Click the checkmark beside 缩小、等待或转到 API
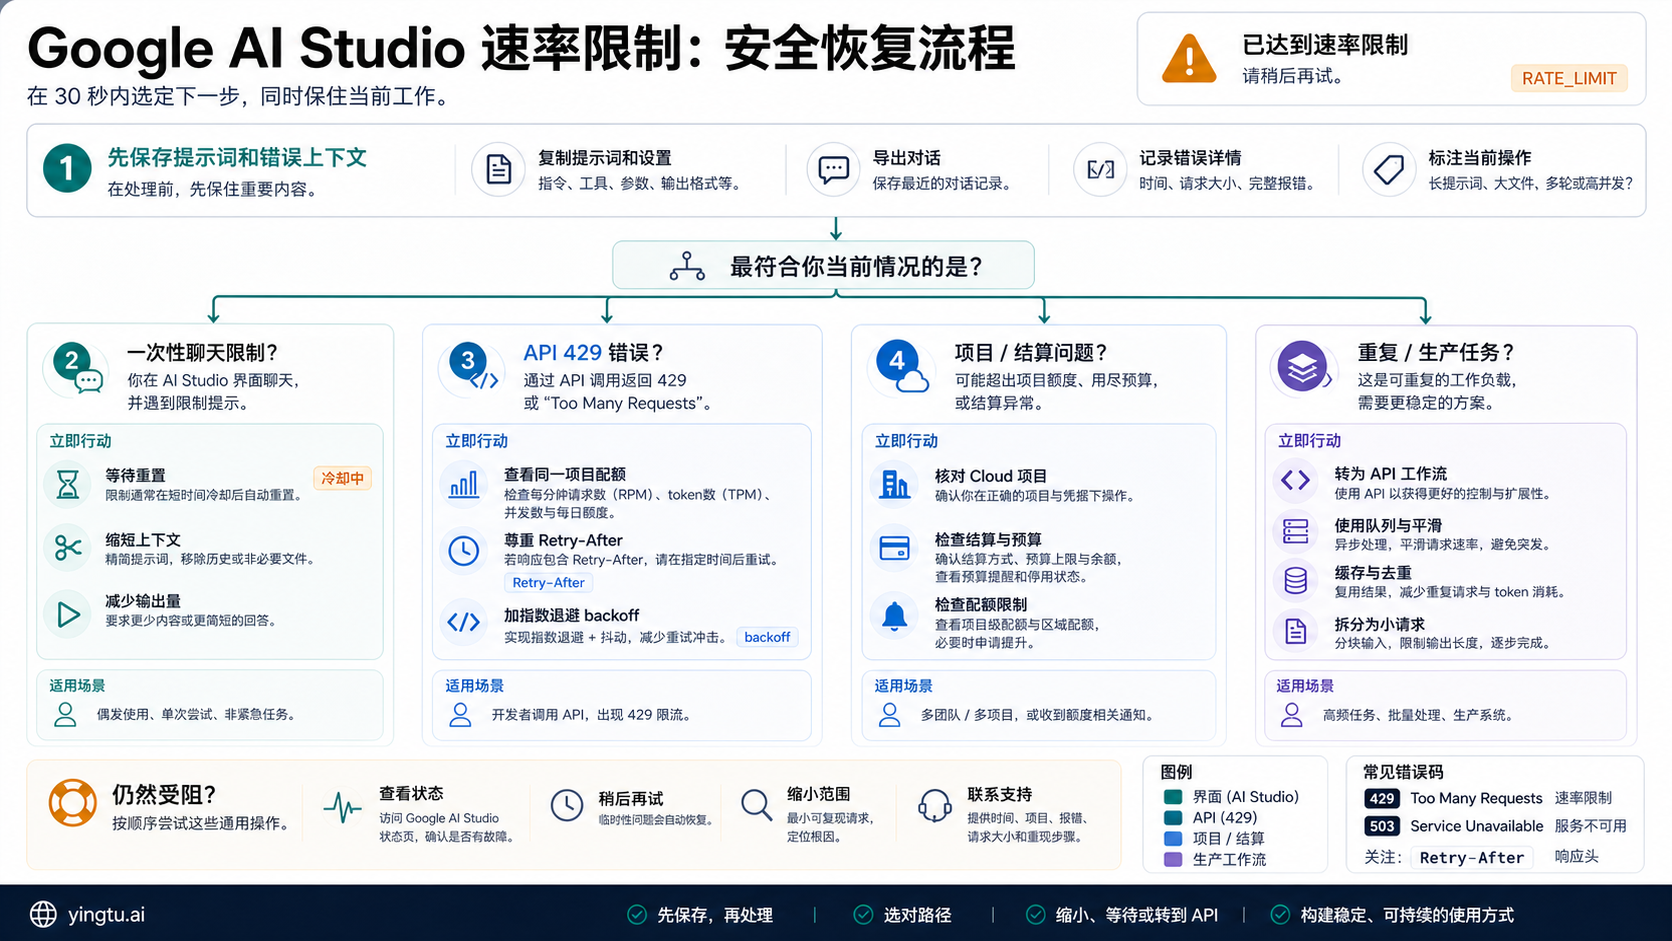Viewport: 1672px width, 941px height. pyautogui.click(x=1036, y=914)
